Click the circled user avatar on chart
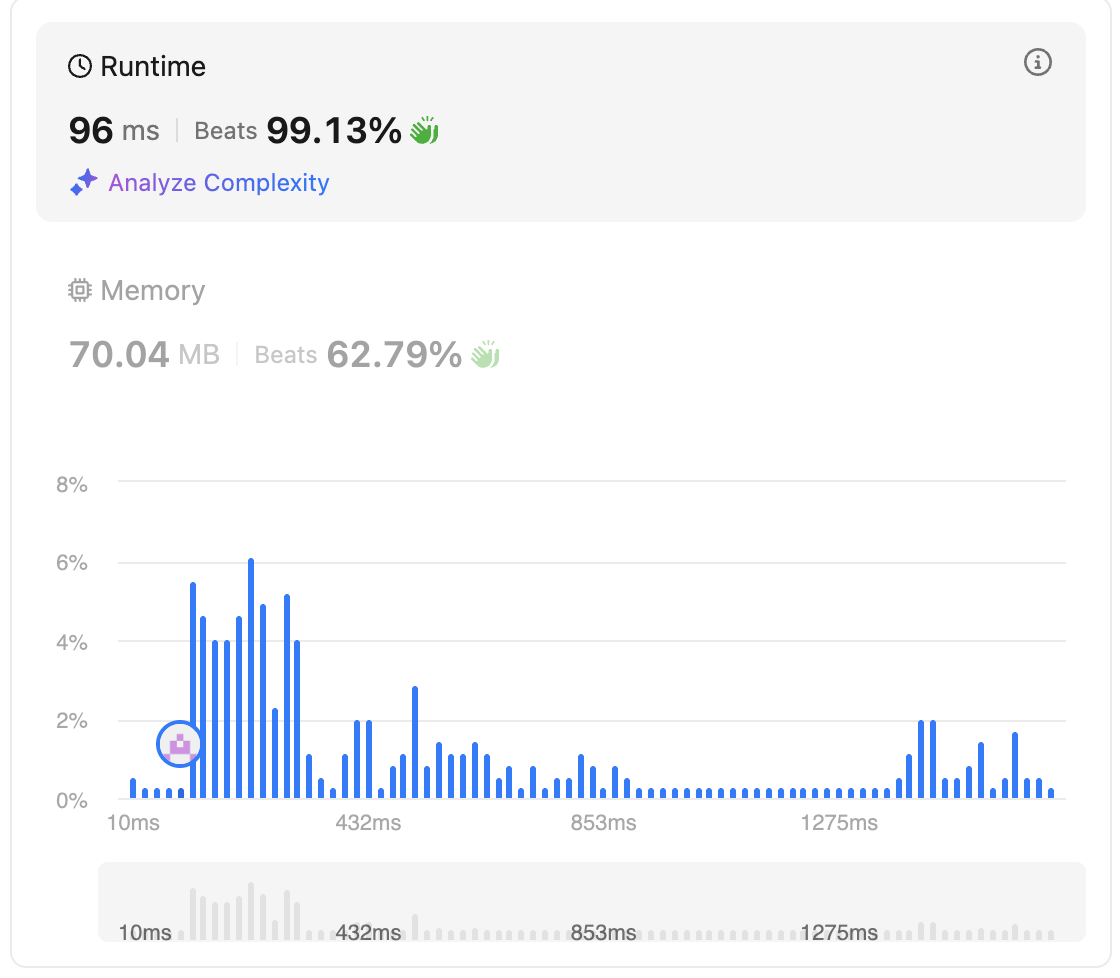The image size is (1120, 978). tap(180, 744)
